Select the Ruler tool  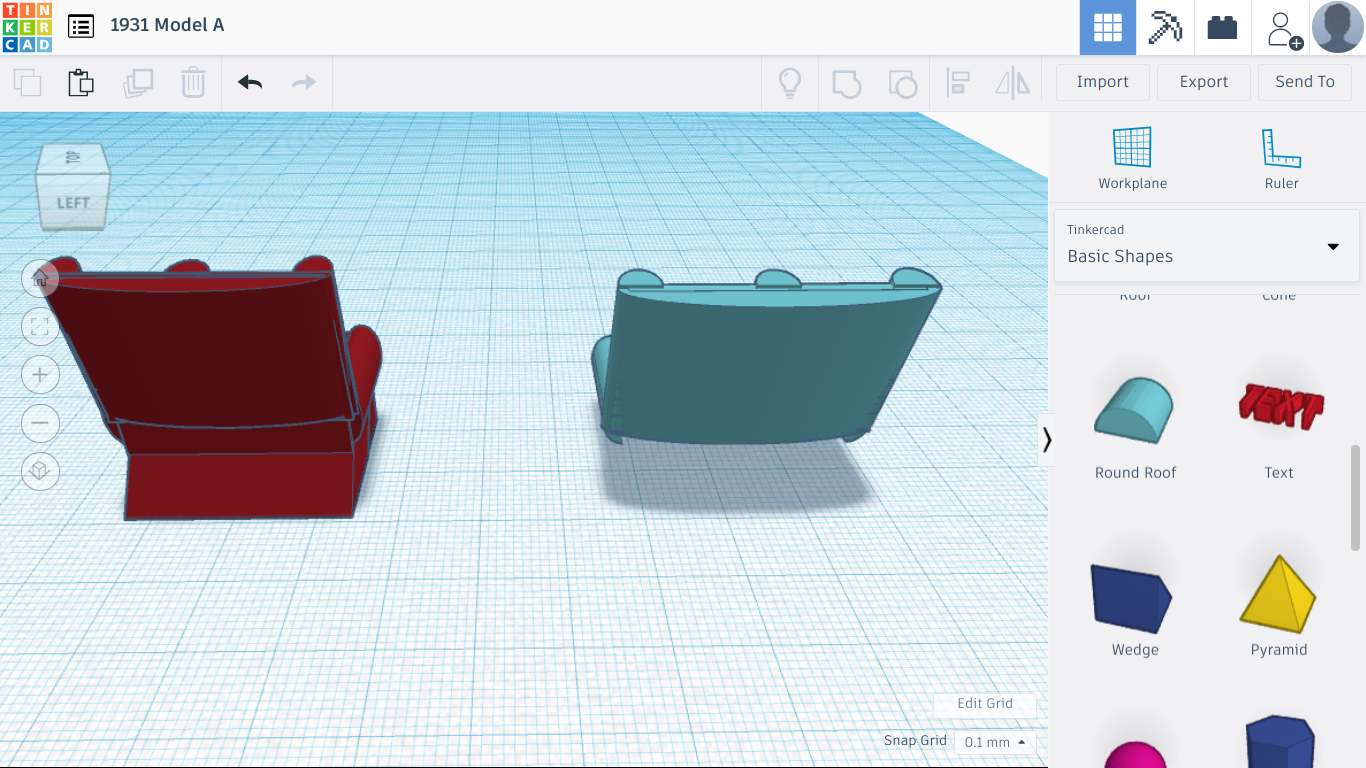click(1281, 158)
